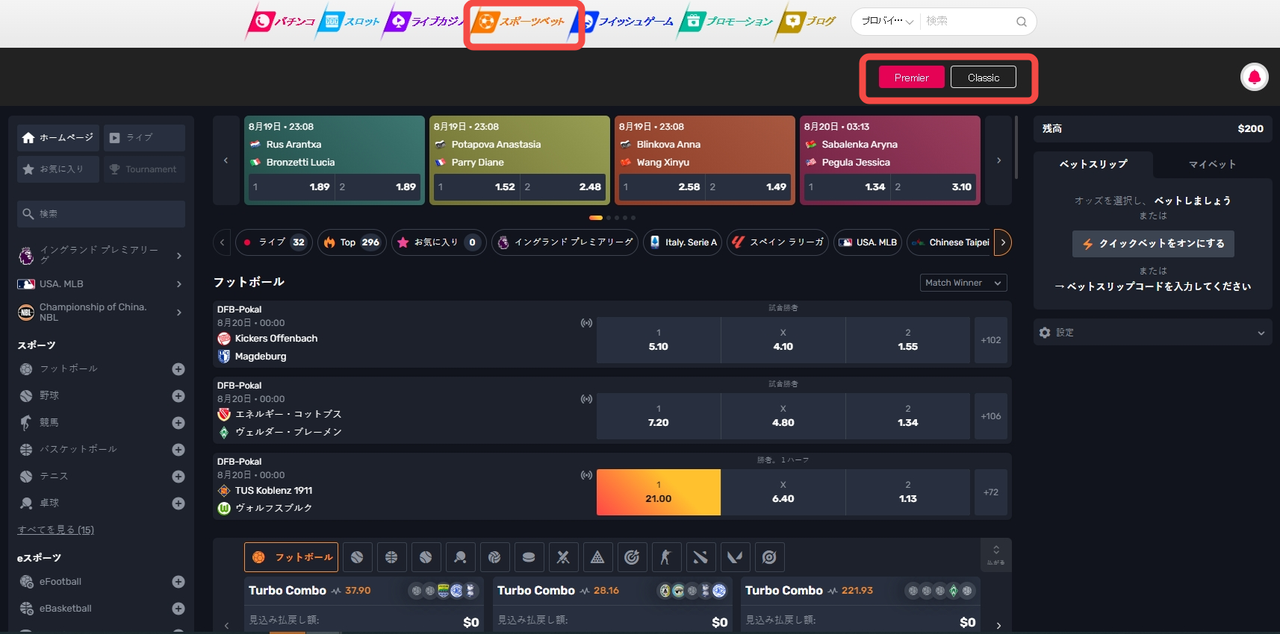Viewport: 1280px width, 634px height.
Task: Click the search magnifier icon in top bar
Action: click(x=1021, y=21)
